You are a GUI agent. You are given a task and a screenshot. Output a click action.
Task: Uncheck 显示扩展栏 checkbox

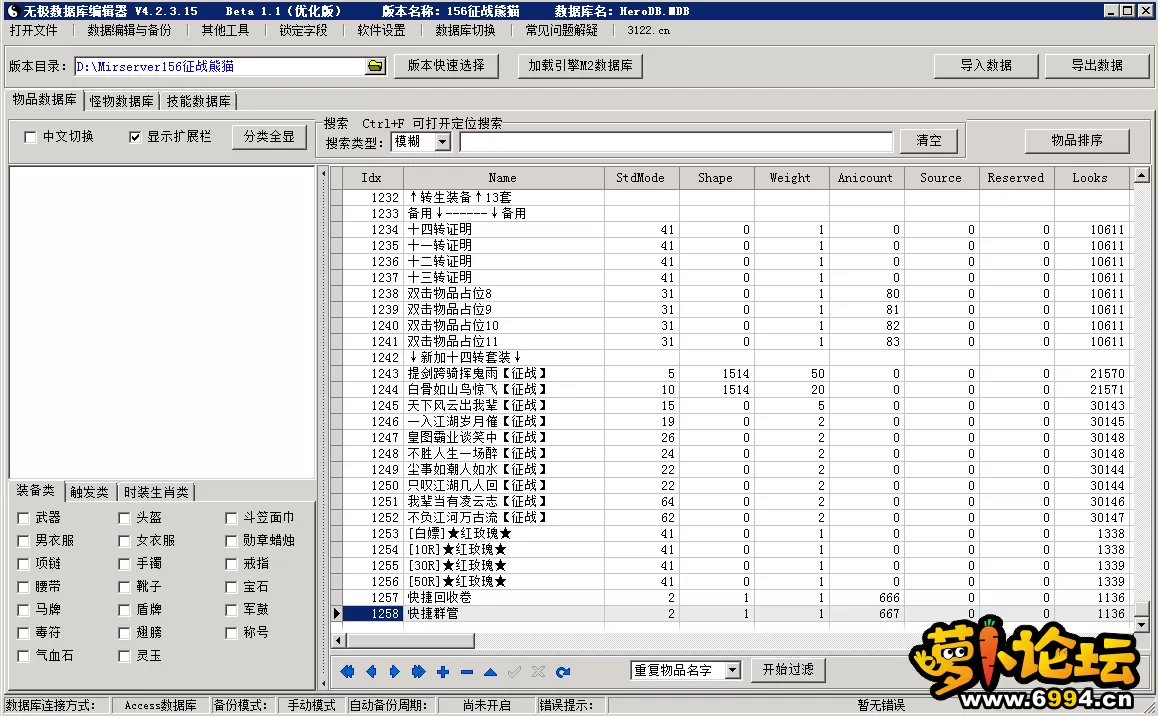[134, 137]
